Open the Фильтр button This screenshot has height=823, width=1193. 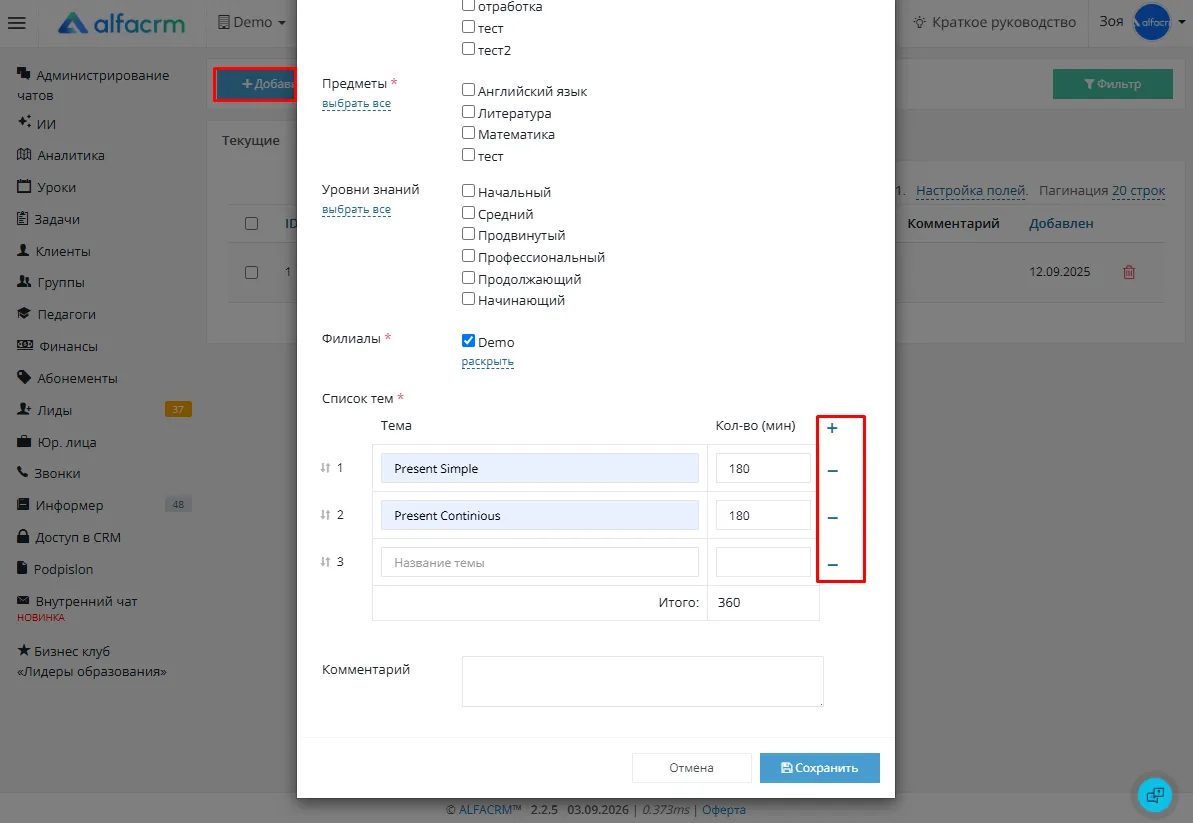1112,84
